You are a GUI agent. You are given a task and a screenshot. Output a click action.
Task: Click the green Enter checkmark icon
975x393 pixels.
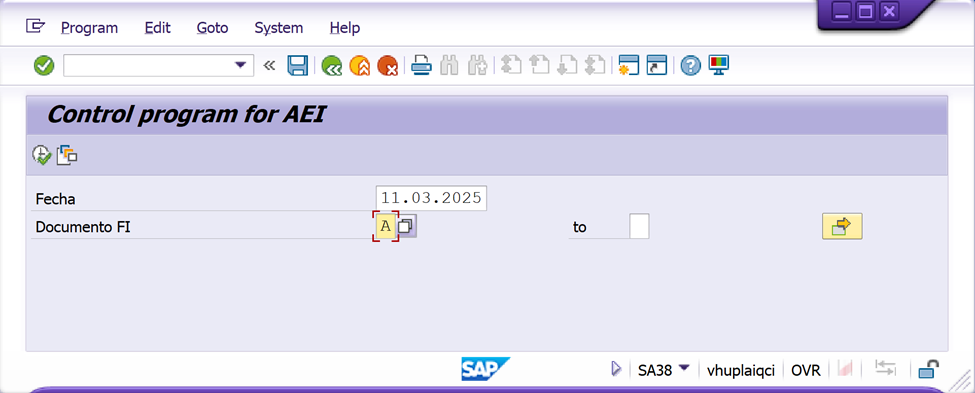click(44, 65)
